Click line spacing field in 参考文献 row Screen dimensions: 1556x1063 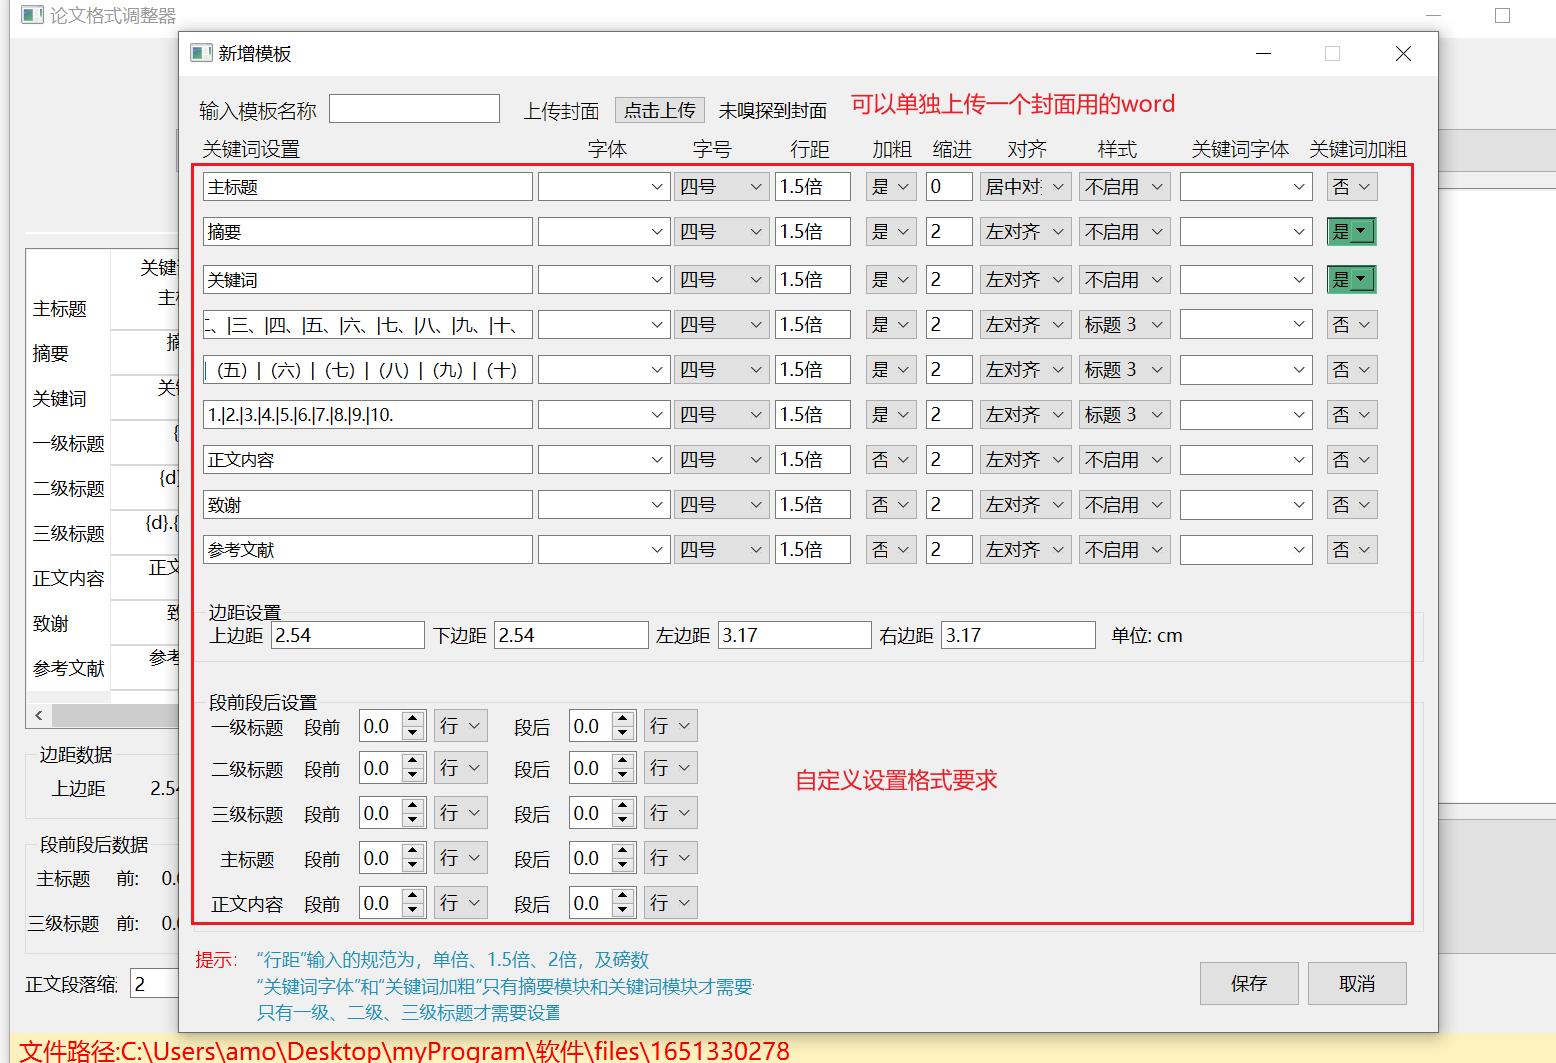pos(813,550)
